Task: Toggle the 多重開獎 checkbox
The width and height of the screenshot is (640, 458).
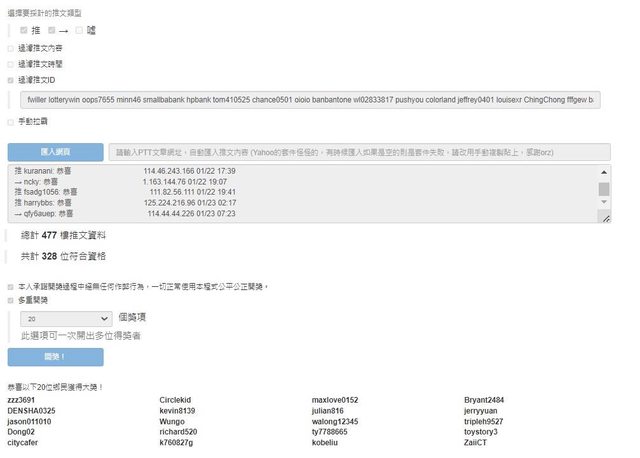Action: tap(11, 298)
